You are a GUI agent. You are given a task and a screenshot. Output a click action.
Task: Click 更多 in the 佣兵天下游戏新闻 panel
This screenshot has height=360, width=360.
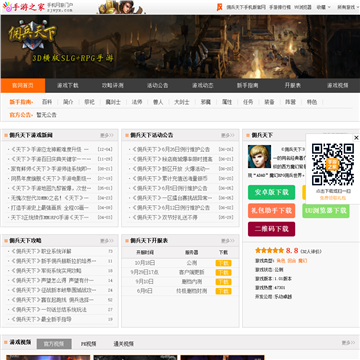click(107, 135)
